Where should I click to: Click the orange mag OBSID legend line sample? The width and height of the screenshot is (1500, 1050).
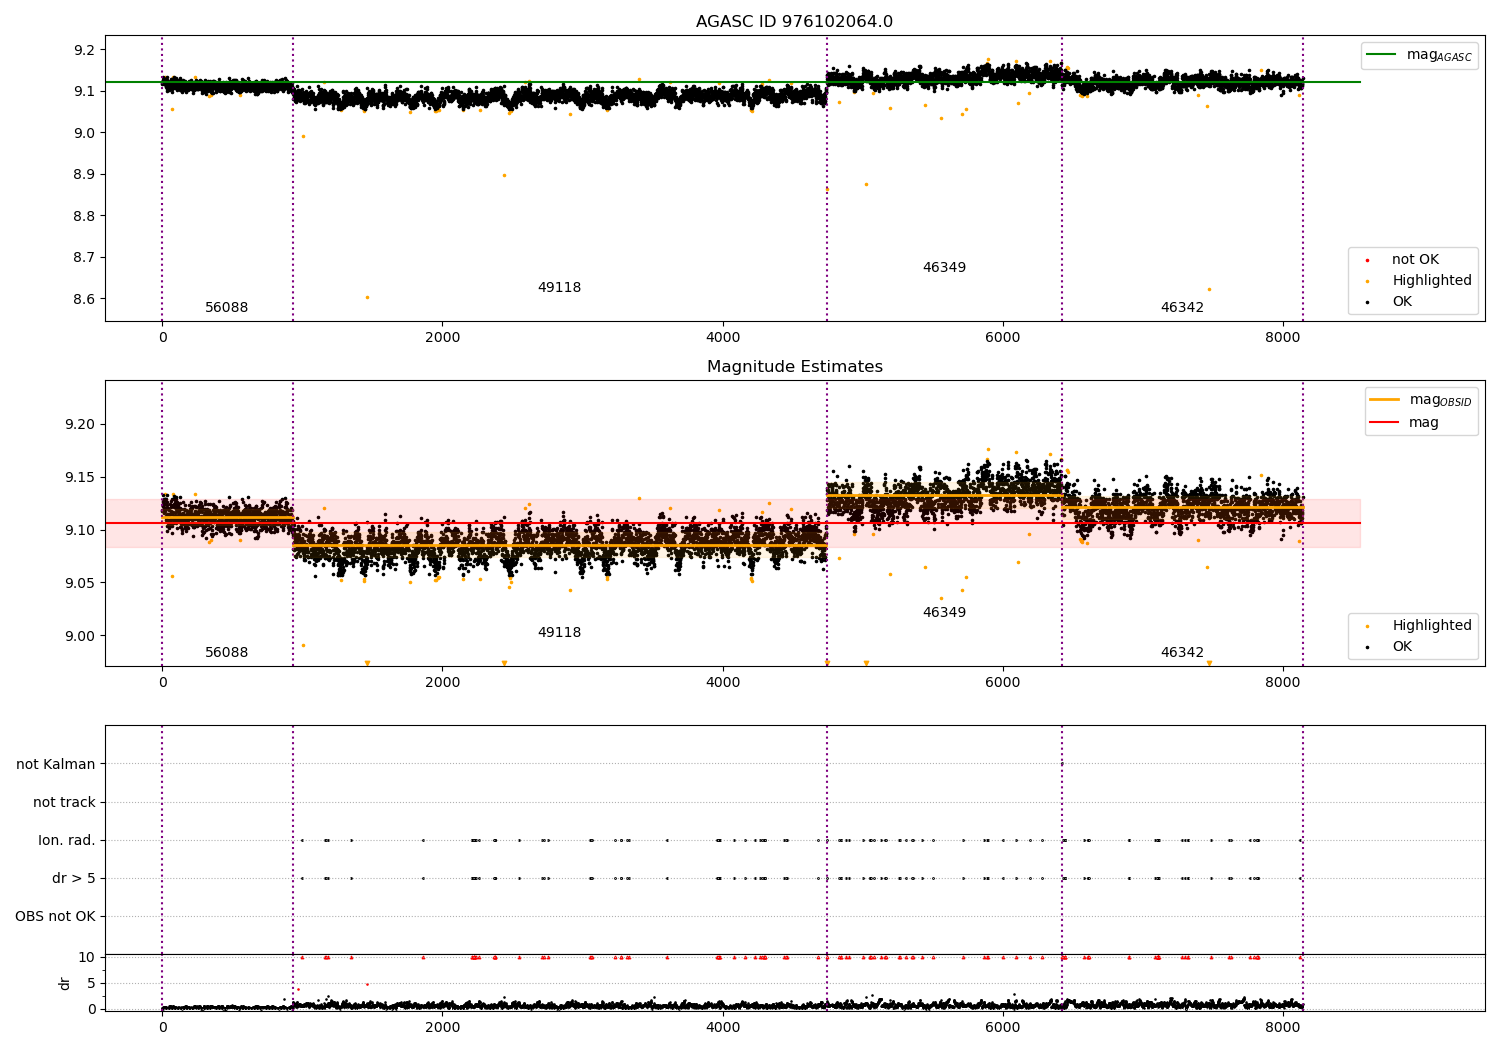pyautogui.click(x=1384, y=400)
